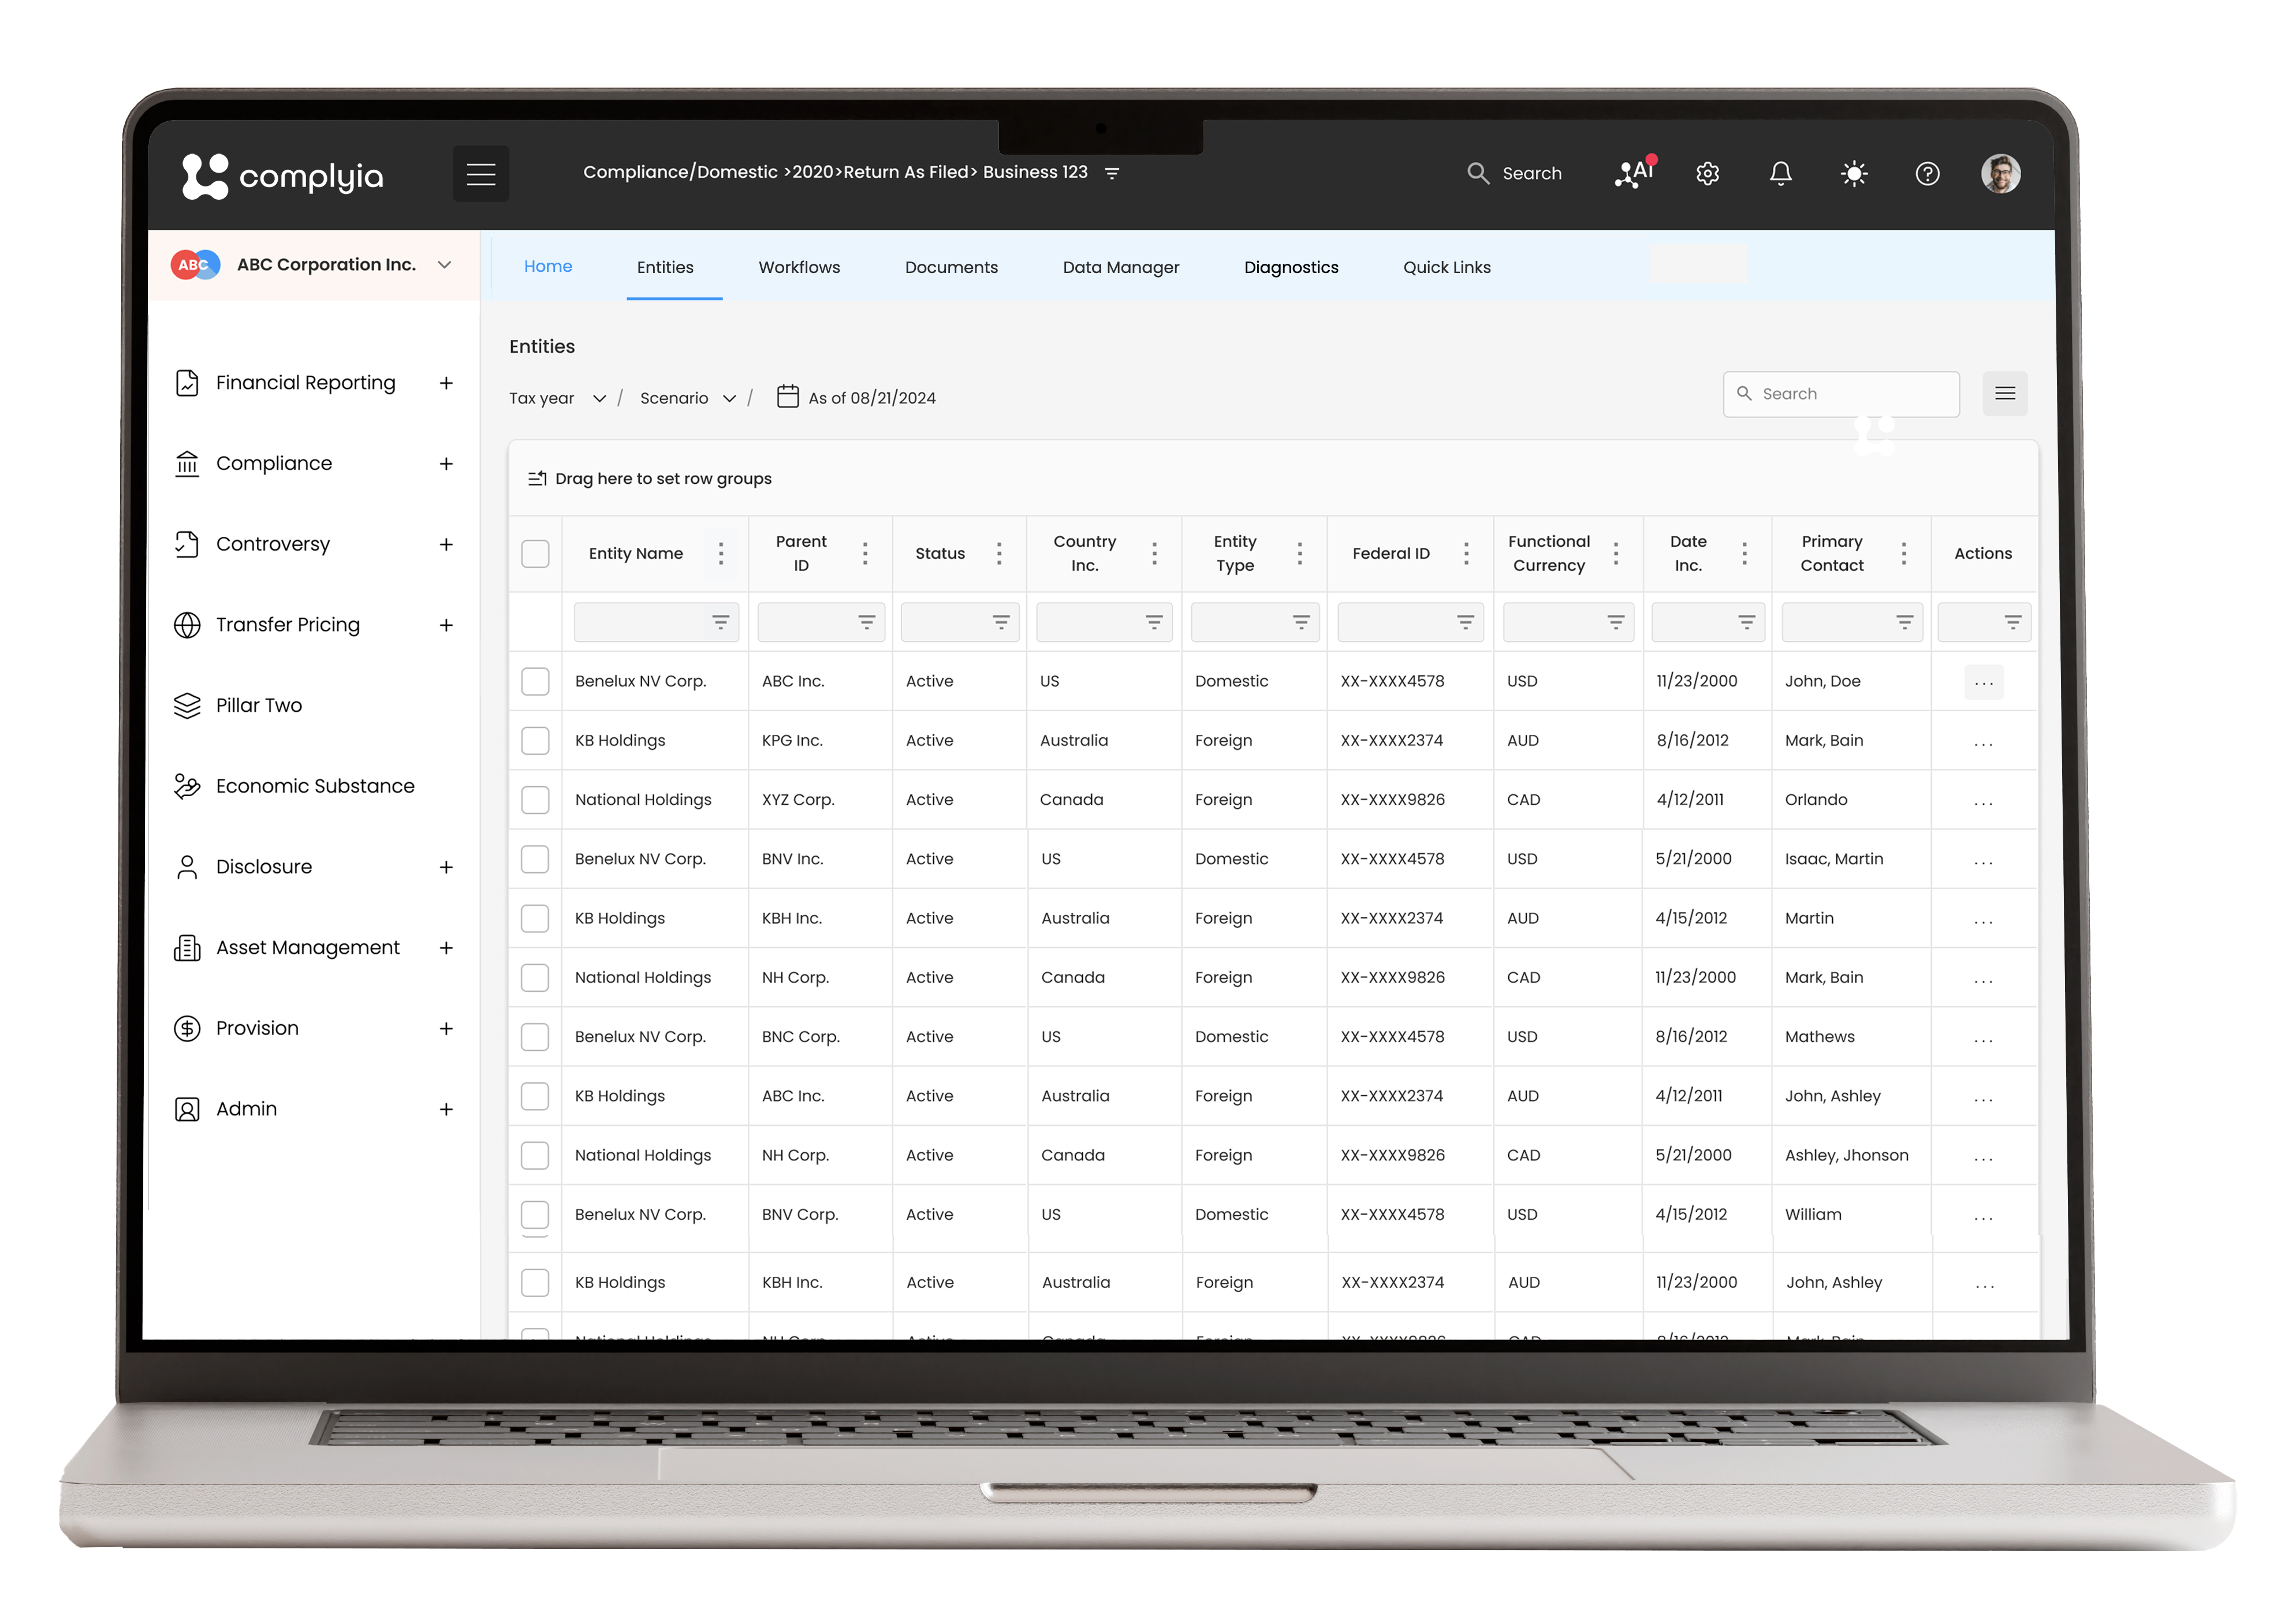Click the notifications bell icon

point(1780,173)
